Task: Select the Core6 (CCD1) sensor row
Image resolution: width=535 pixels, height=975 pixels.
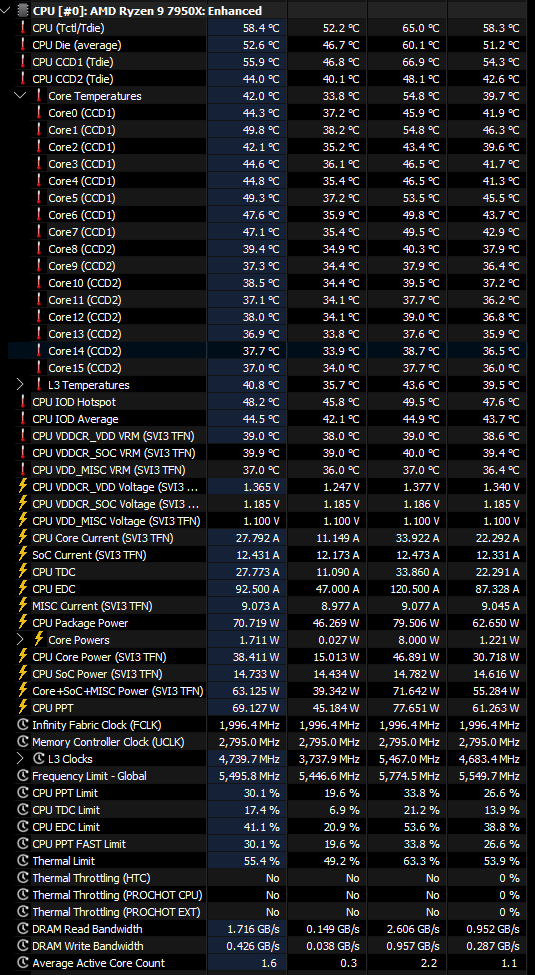Action: tap(268, 215)
